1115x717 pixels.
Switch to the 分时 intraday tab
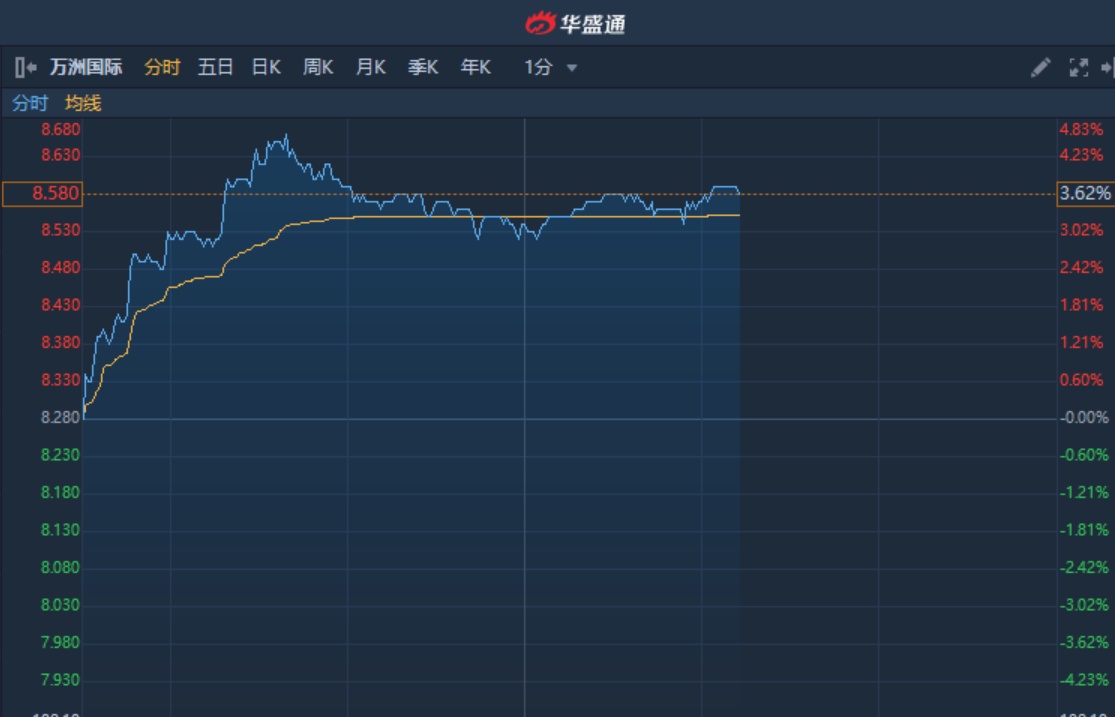pos(162,68)
